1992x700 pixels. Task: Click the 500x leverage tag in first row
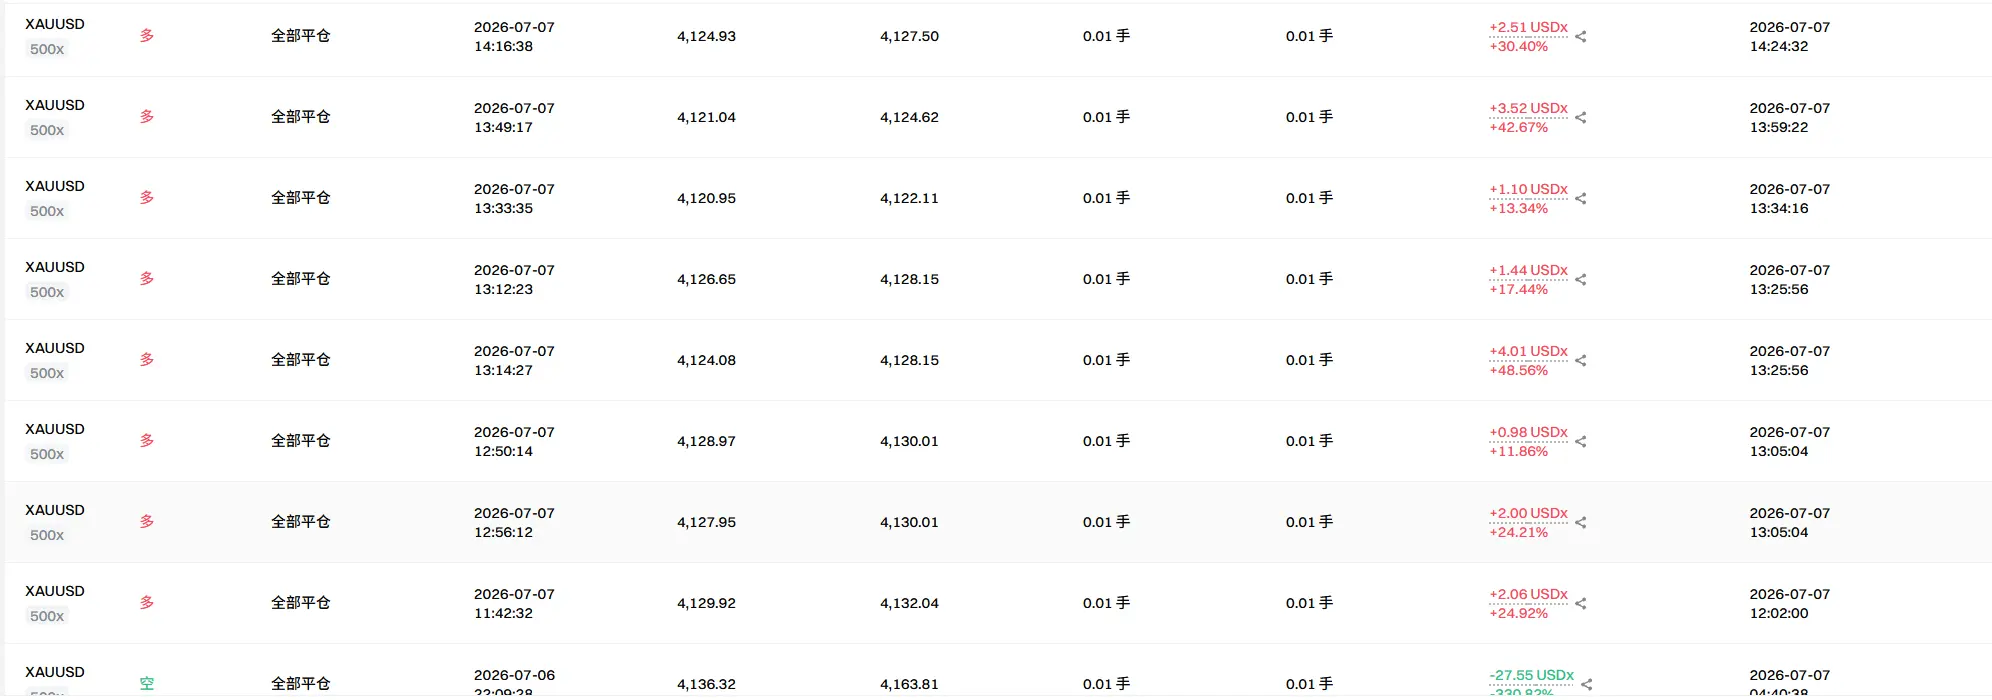[x=47, y=49]
